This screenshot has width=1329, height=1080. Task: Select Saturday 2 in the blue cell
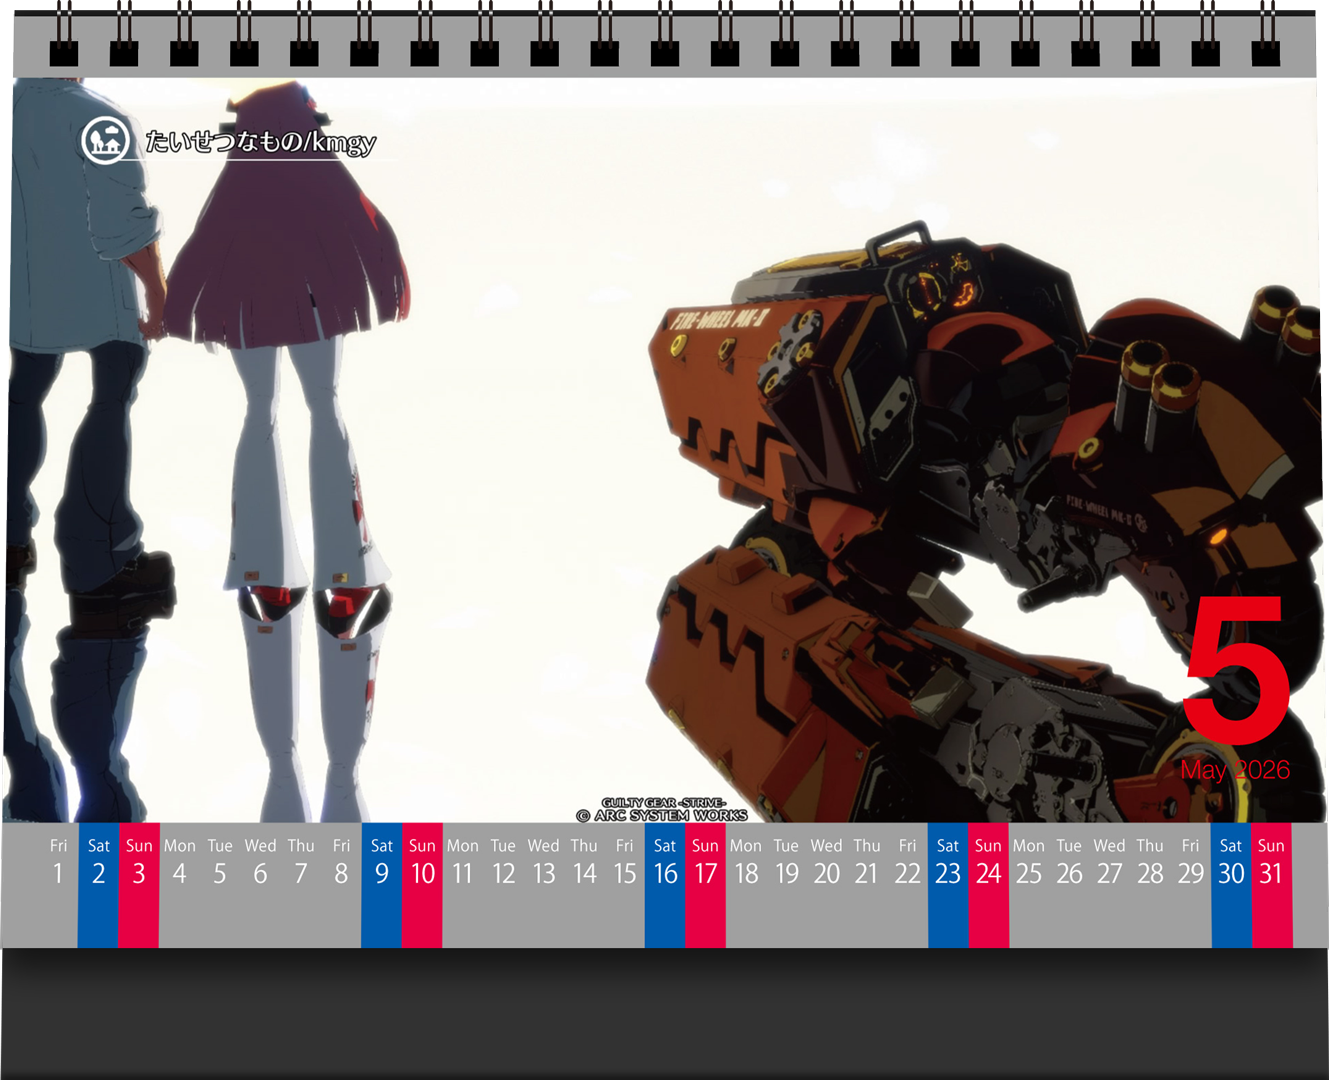[98, 864]
